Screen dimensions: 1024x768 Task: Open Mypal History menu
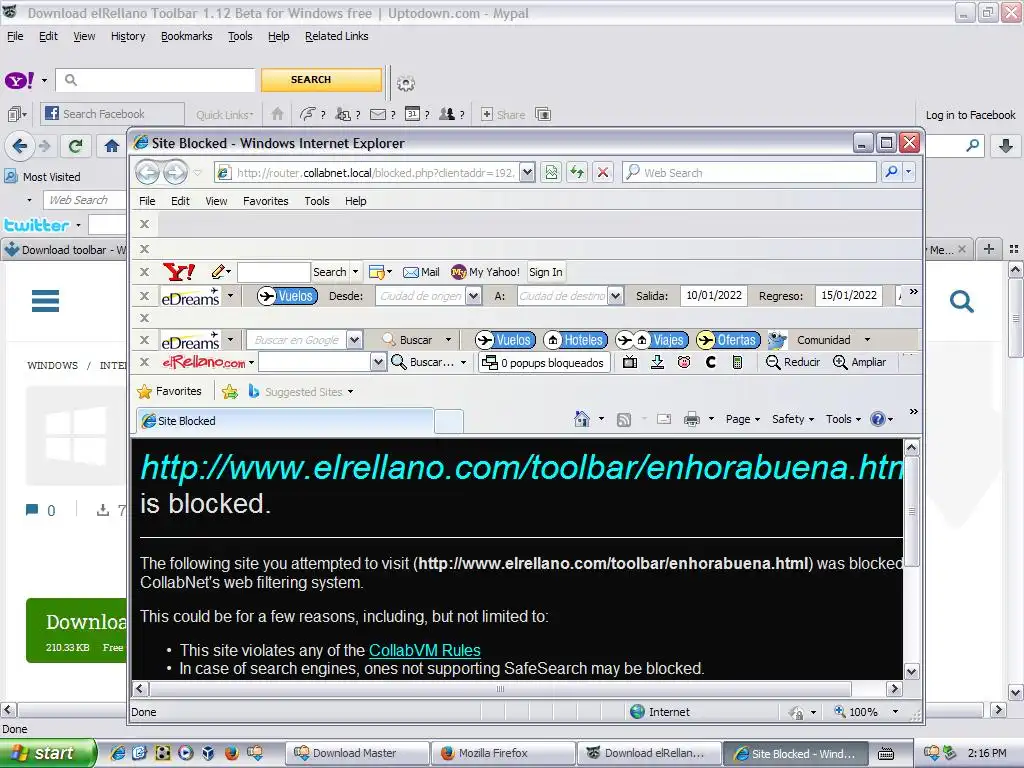tap(128, 37)
